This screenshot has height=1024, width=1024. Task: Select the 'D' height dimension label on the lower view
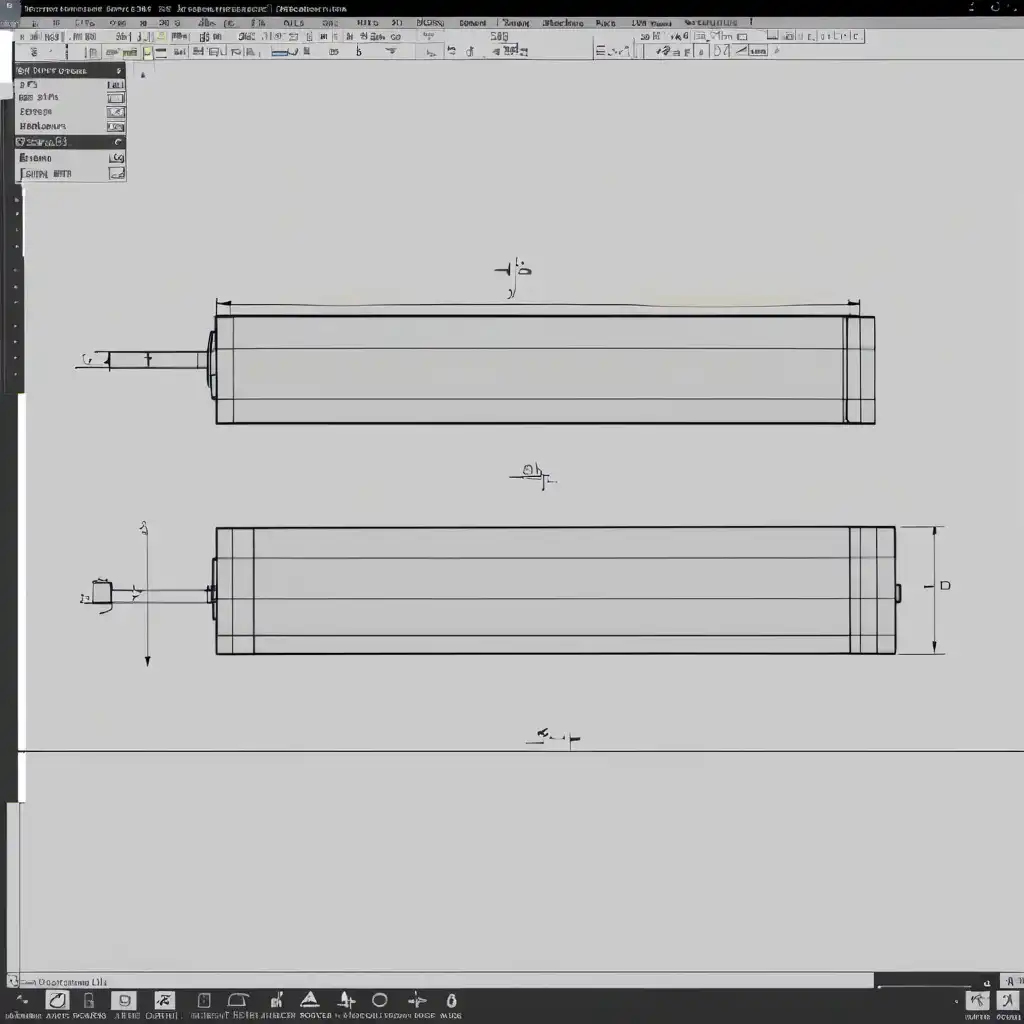point(944,585)
